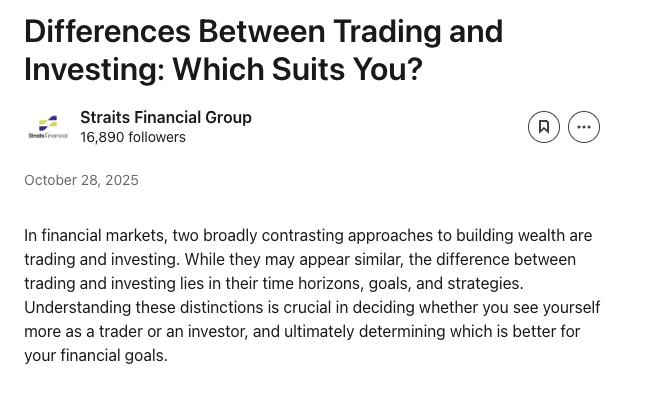Click the 16,890 followers count
Viewport: 655px width, 400px height.
(x=133, y=137)
